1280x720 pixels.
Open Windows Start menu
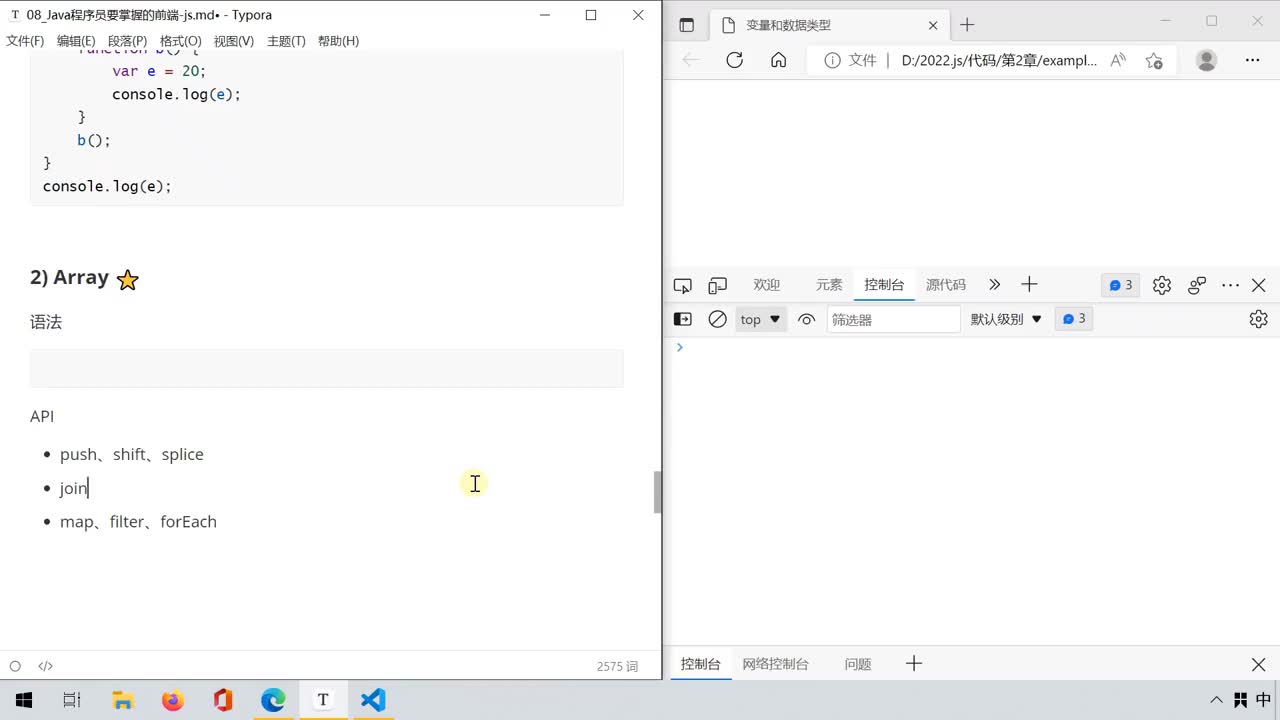coord(24,700)
